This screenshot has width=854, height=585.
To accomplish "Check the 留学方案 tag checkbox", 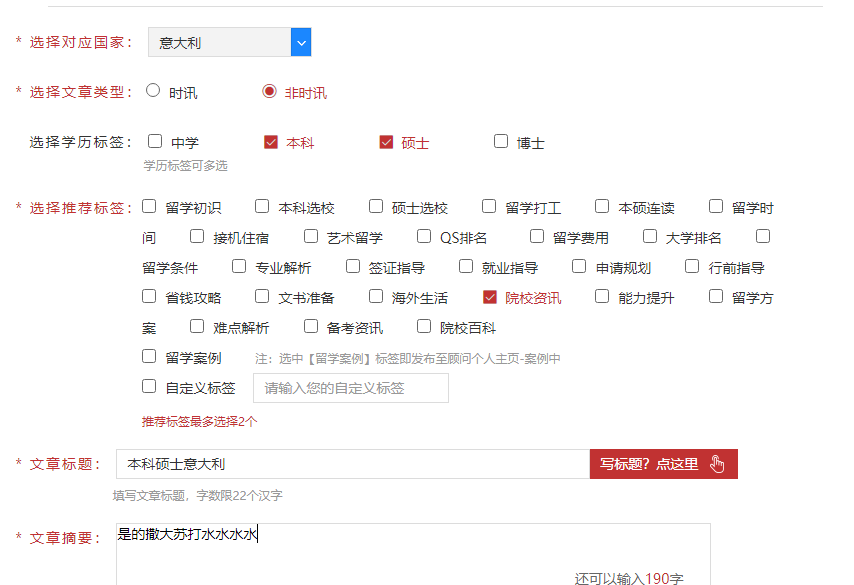I will pyautogui.click(x=716, y=296).
